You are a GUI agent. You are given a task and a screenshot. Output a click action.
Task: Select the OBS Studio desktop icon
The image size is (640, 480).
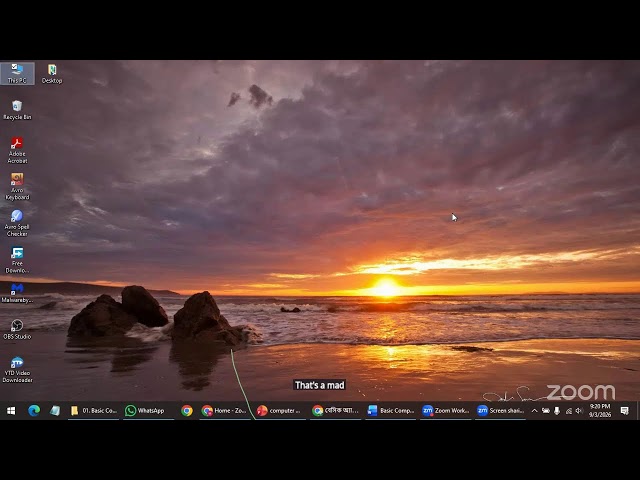(17, 330)
